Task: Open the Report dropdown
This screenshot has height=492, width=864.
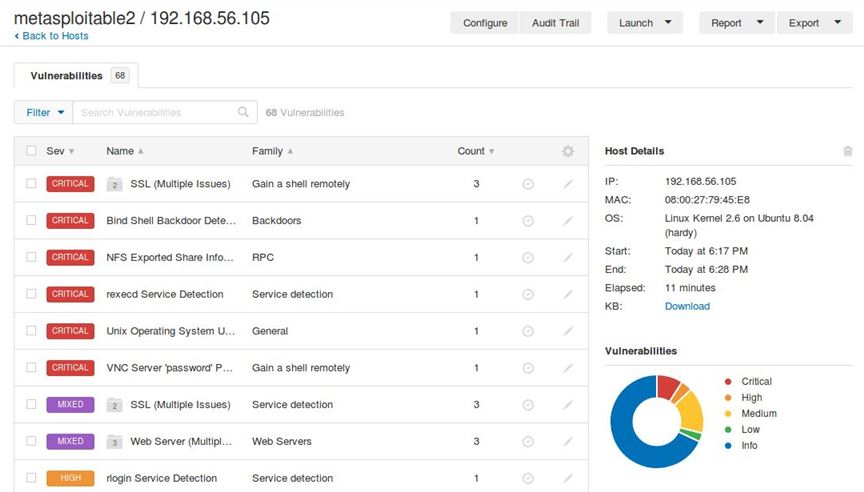Action: pyautogui.click(x=737, y=23)
